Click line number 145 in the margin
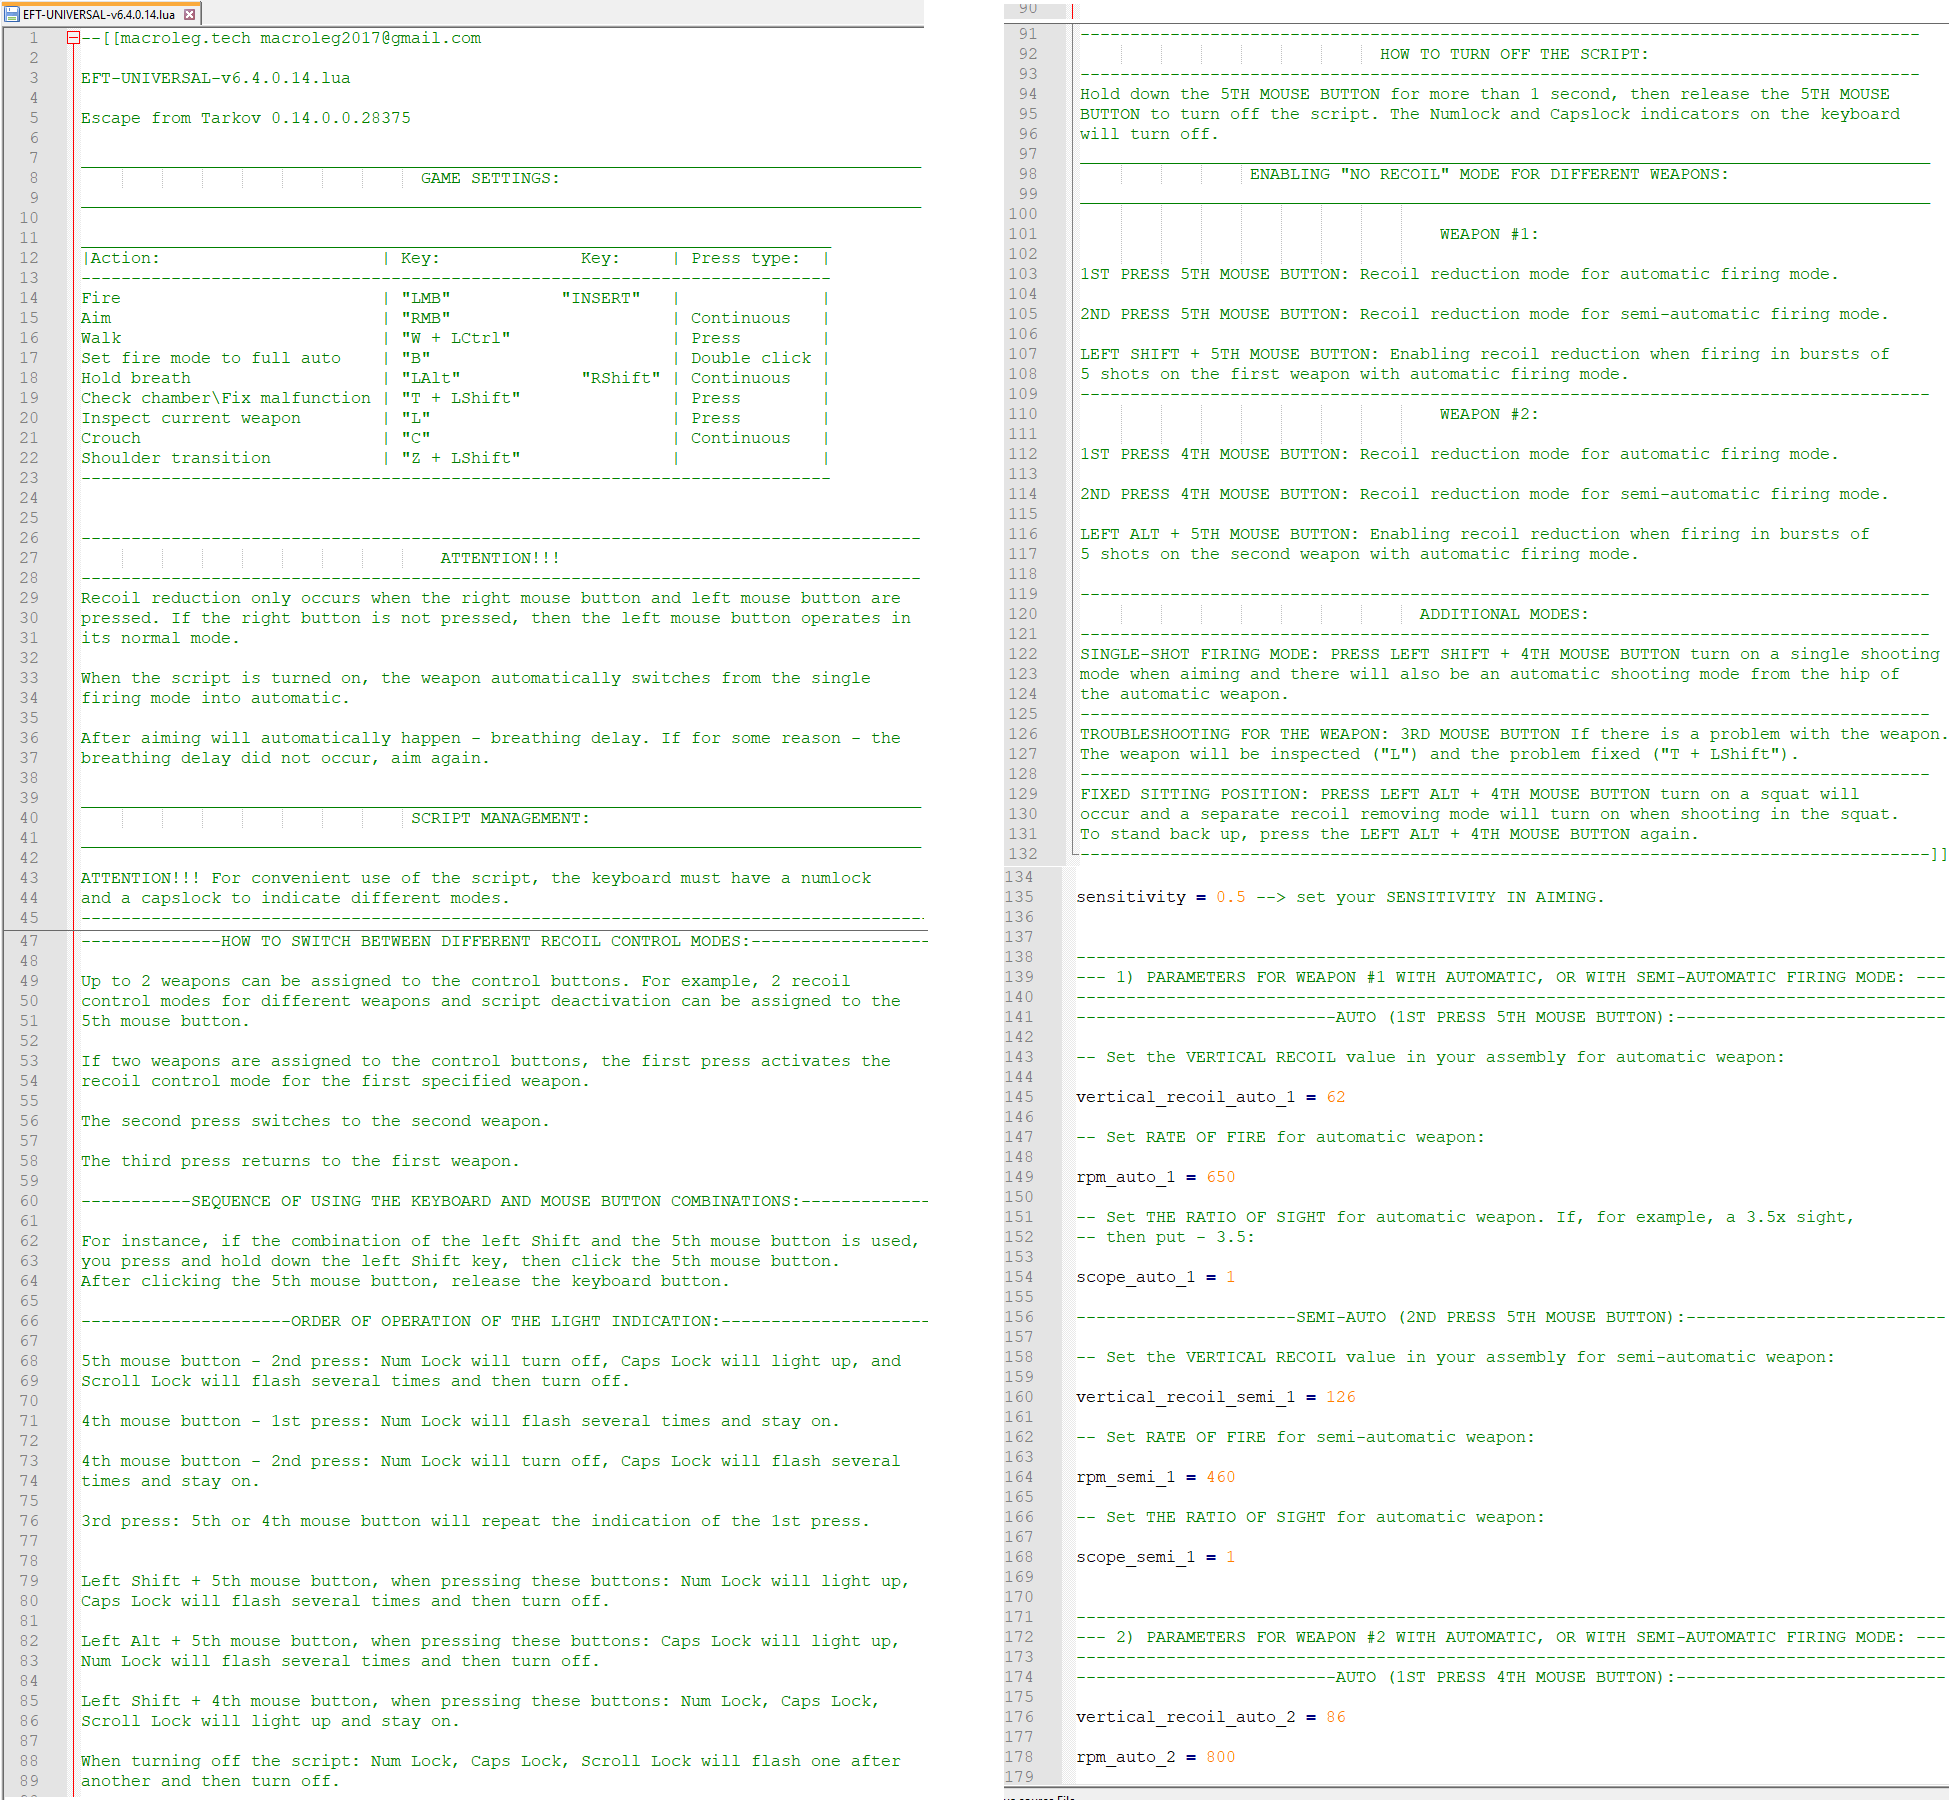The height and width of the screenshot is (1800, 1950). click(1019, 1097)
